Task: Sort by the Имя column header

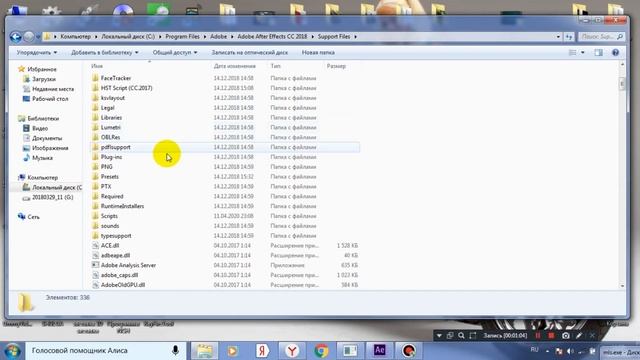Action: (x=97, y=66)
